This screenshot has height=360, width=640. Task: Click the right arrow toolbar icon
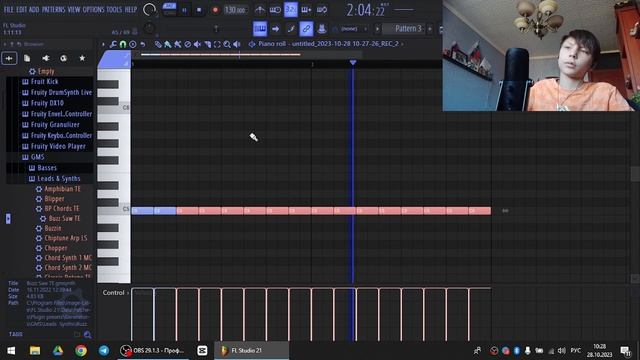[x=276, y=29]
